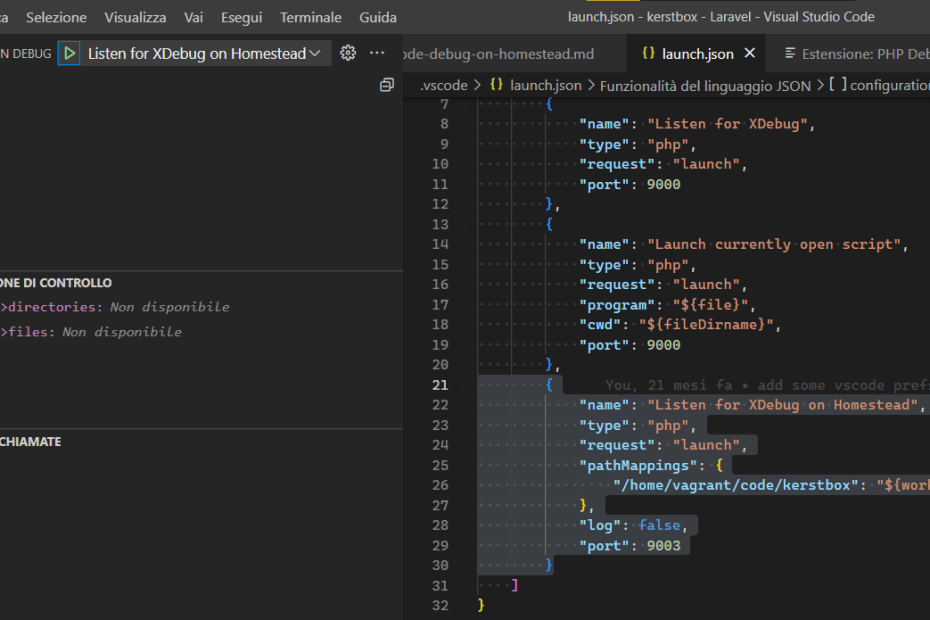Fold the JSON block at line 21
930x620 pixels.
(x=466, y=385)
